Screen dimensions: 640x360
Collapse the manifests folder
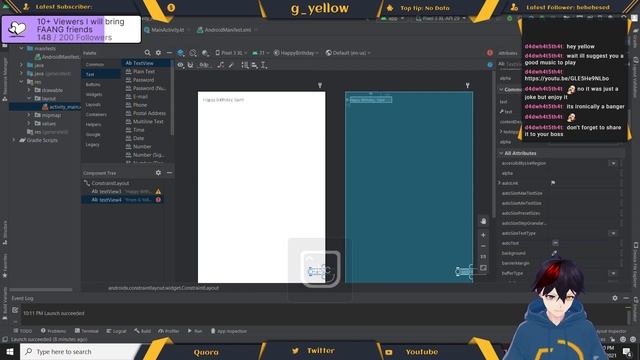(x=21, y=48)
